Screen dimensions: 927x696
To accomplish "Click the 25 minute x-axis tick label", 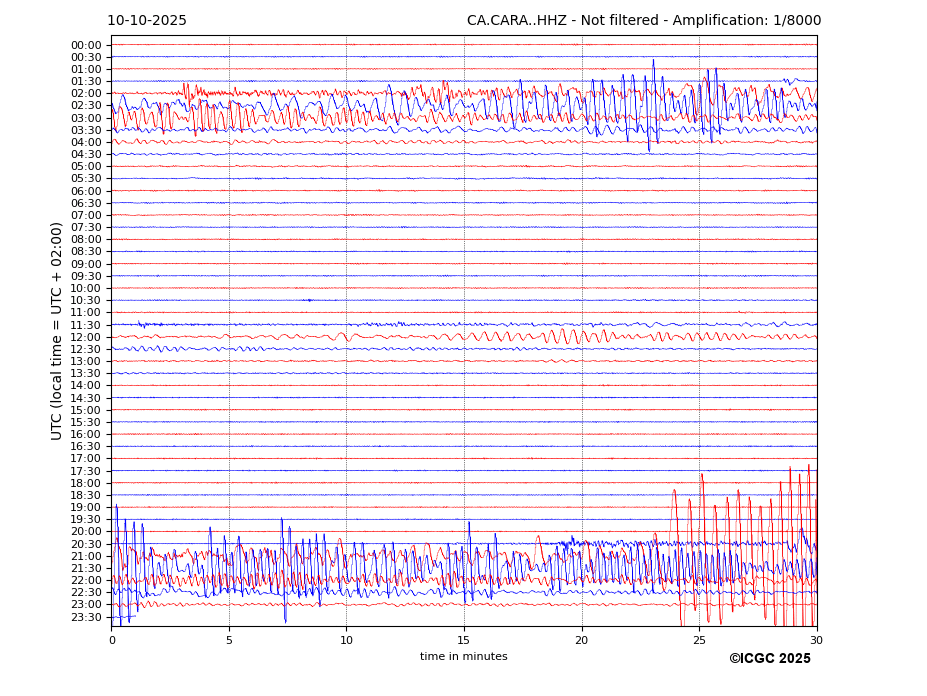I will point(699,640).
